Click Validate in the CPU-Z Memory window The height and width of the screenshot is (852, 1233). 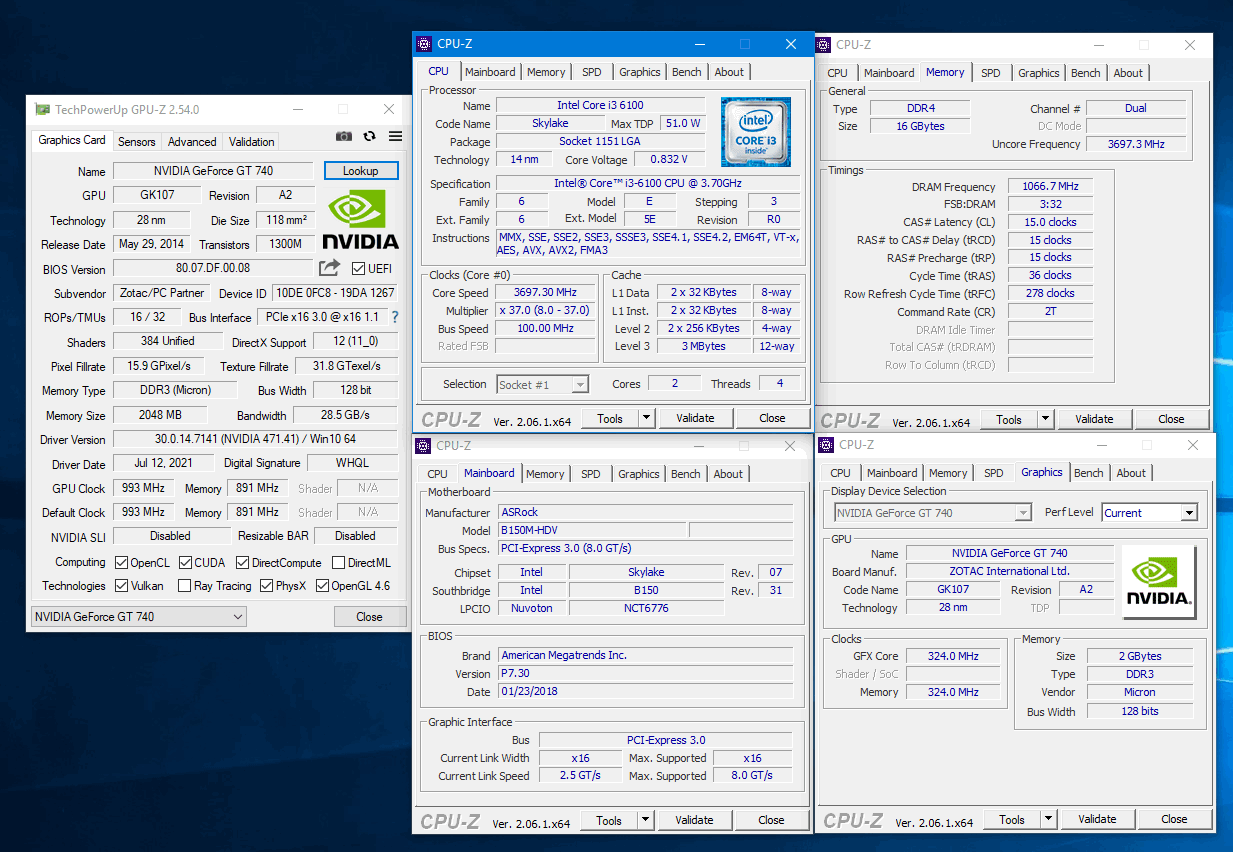[x=1094, y=419]
